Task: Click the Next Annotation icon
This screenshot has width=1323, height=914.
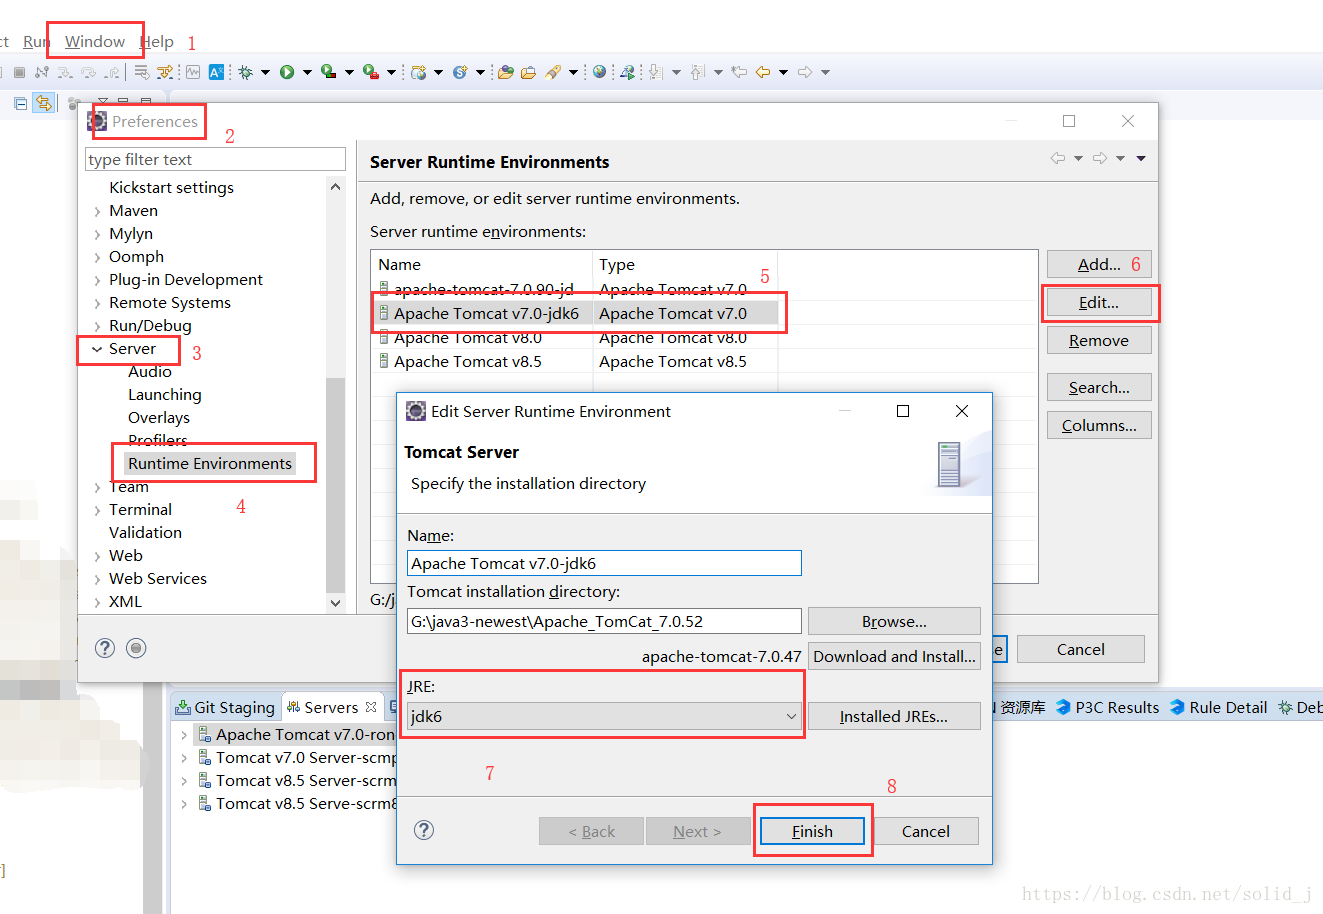Action: tap(656, 72)
